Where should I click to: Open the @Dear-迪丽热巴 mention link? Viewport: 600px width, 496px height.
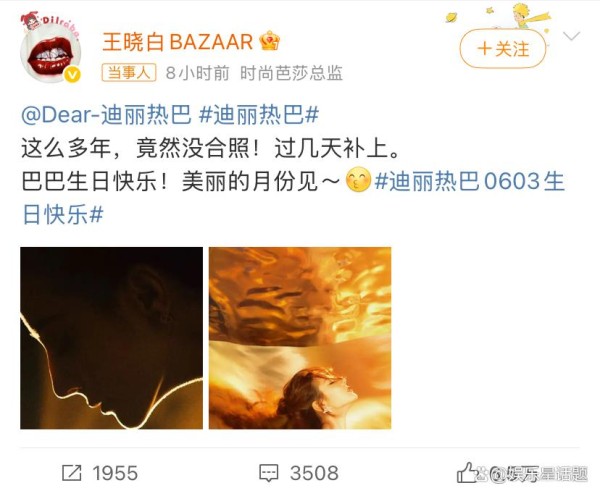106,114
